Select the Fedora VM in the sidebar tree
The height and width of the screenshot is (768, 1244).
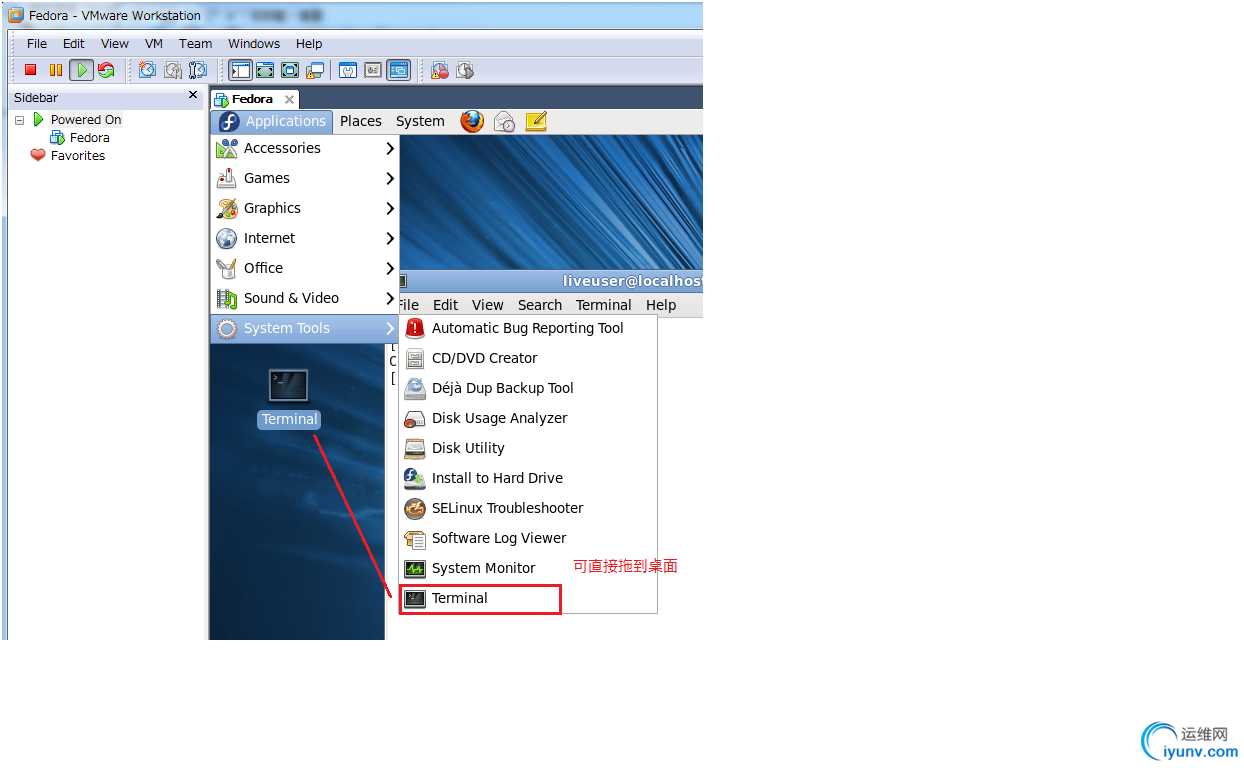(90, 138)
